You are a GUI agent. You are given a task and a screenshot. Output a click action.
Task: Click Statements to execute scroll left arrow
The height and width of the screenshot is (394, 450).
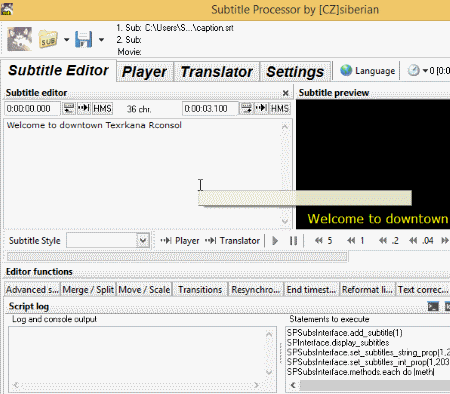(x=293, y=385)
